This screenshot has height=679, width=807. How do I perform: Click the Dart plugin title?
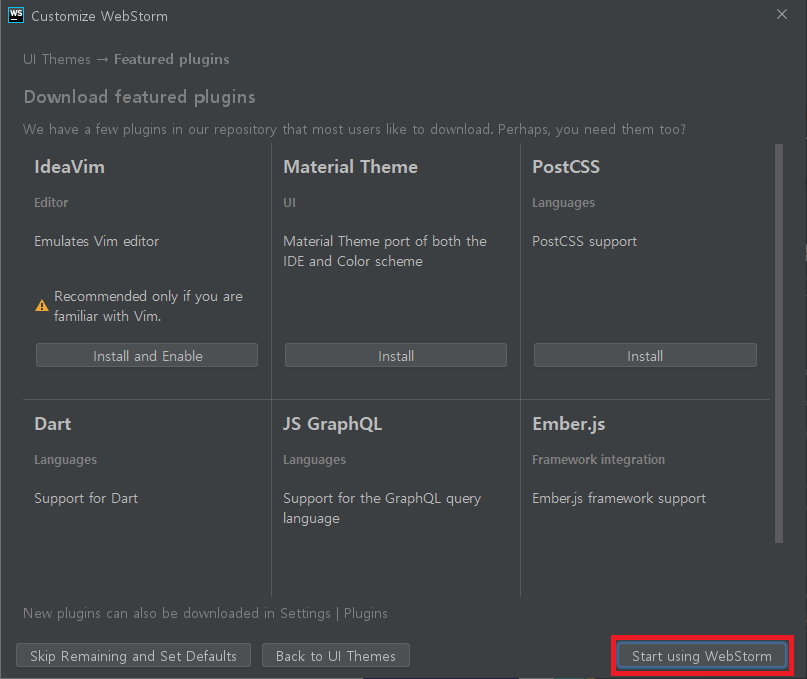point(52,424)
